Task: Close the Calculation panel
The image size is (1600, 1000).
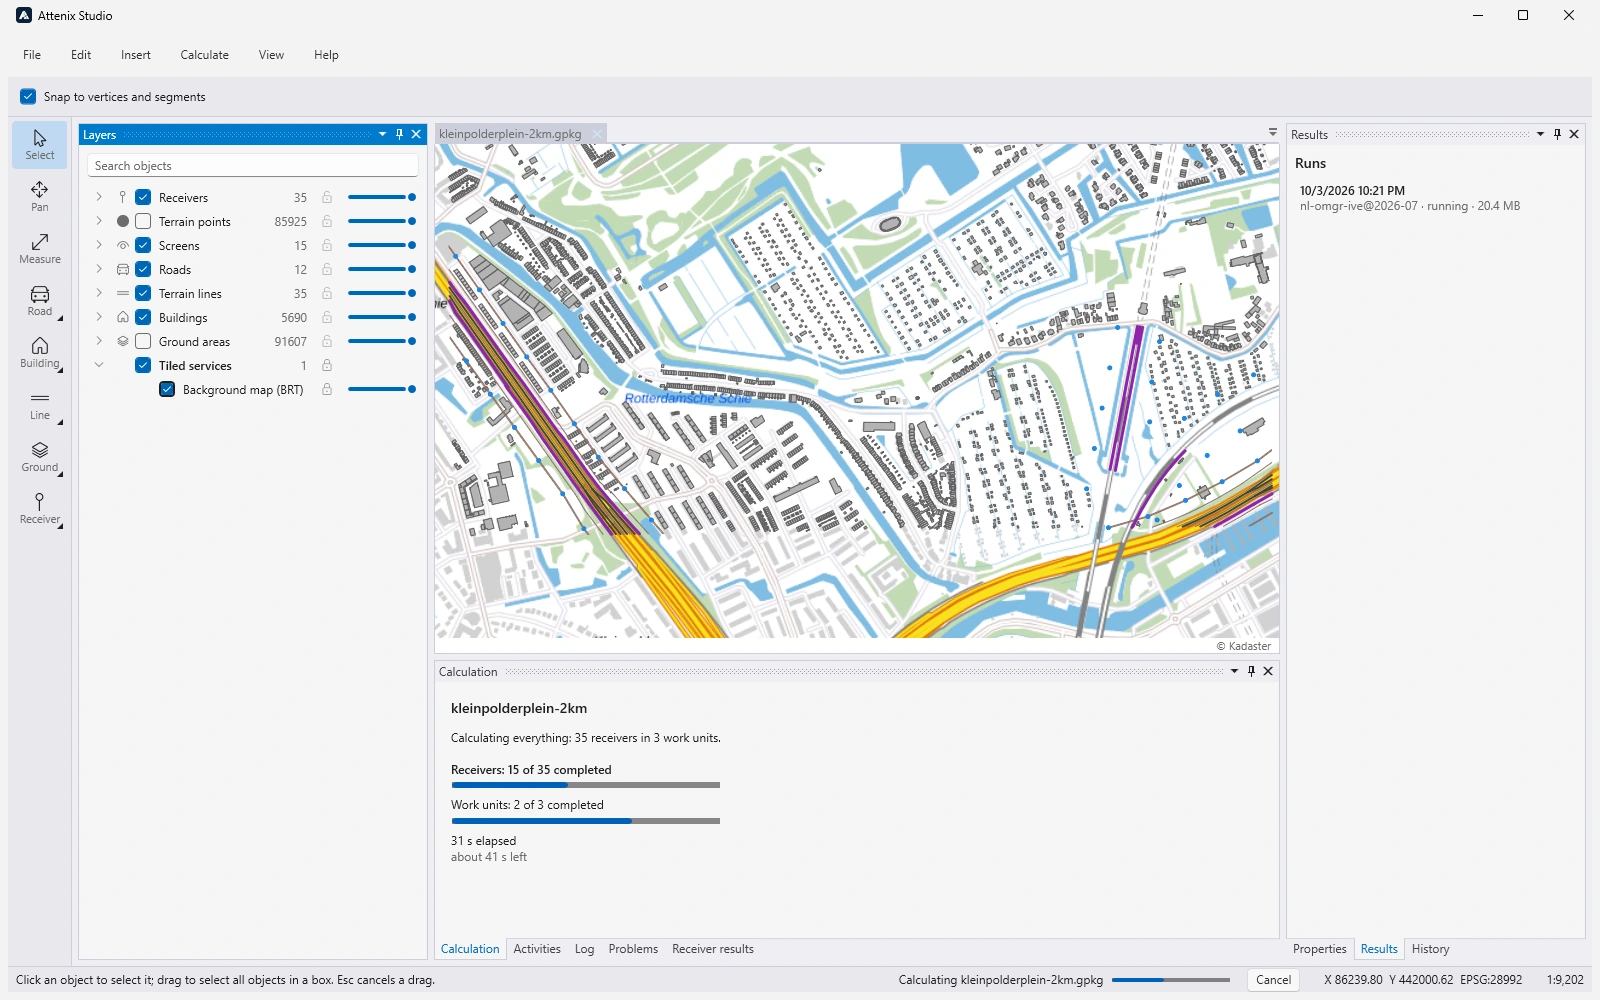Action: pos(1268,671)
